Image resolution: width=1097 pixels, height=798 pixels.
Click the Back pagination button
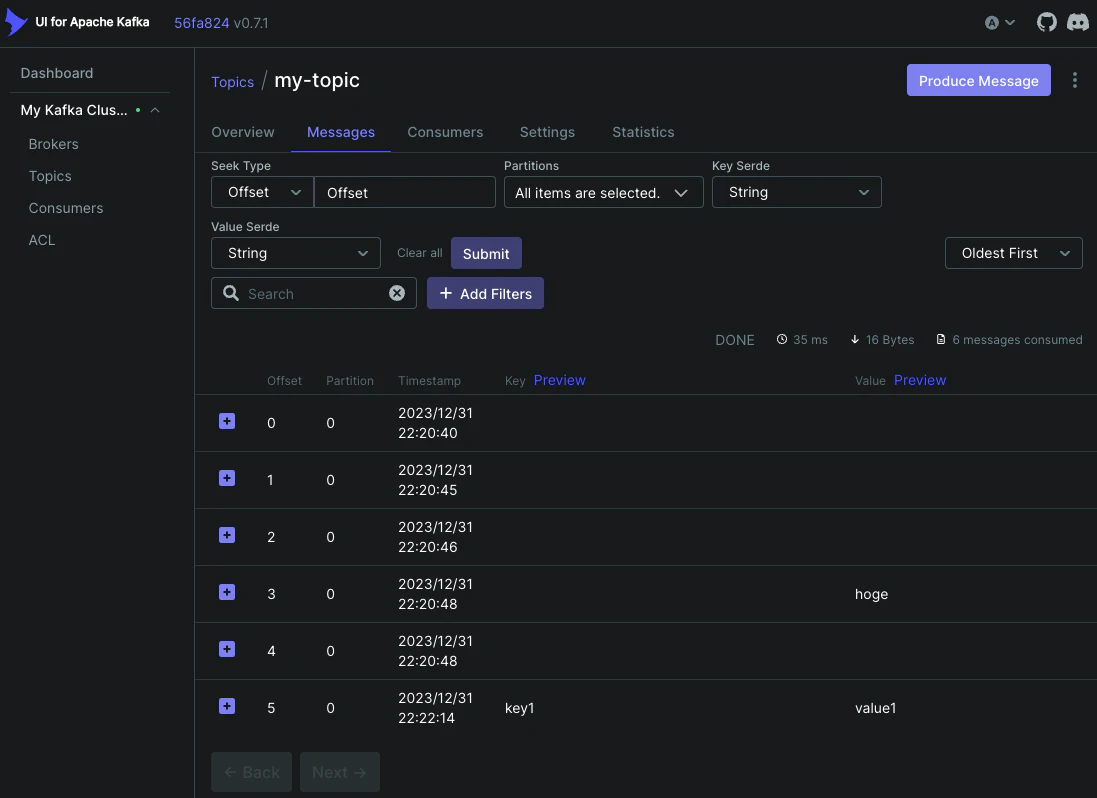point(251,772)
